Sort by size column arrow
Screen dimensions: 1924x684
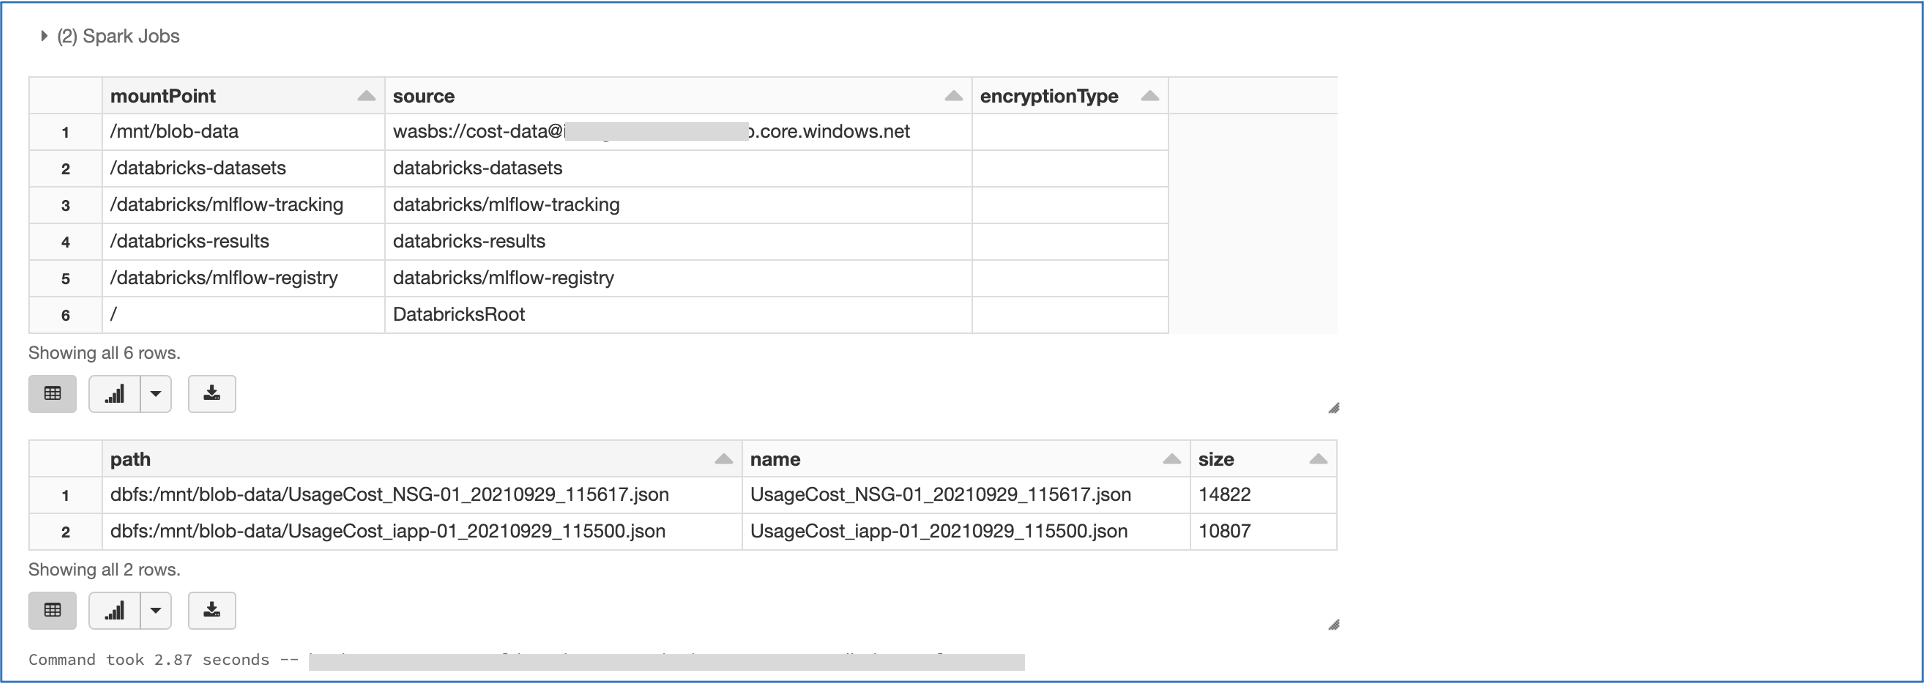point(1318,459)
